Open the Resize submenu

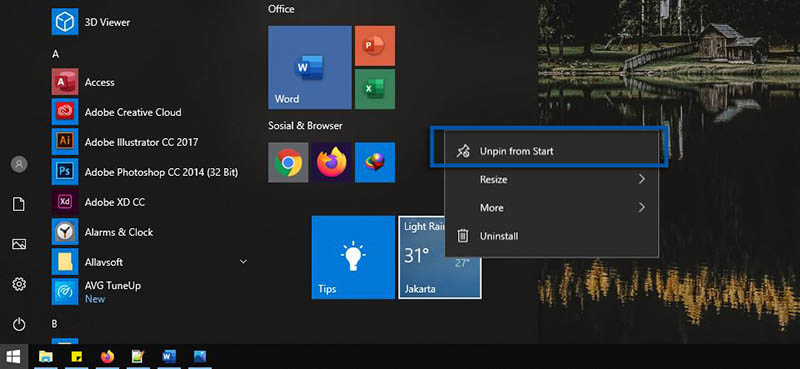click(x=552, y=180)
